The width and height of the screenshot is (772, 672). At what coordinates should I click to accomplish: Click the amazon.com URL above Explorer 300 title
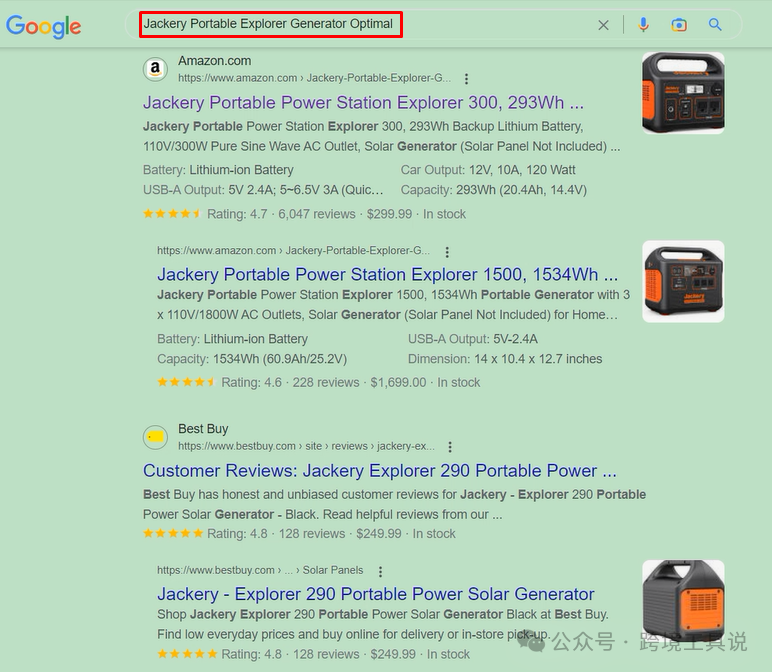[x=314, y=78]
